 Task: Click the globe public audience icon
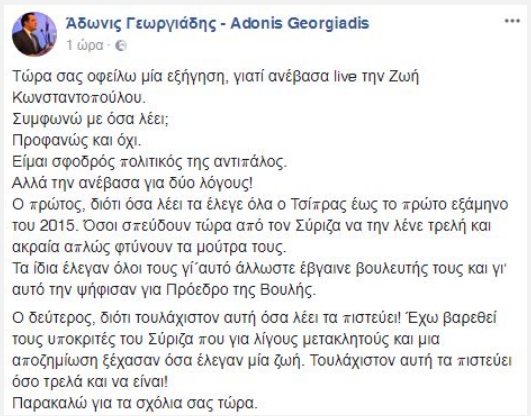(x=121, y=45)
